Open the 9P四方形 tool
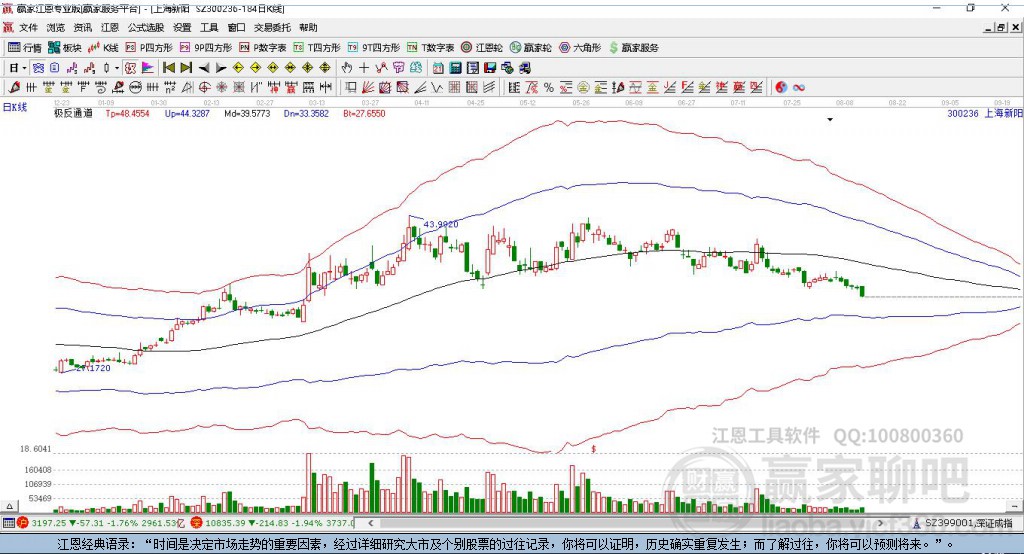Image resolution: width=1024 pixels, height=554 pixels. 206,48
